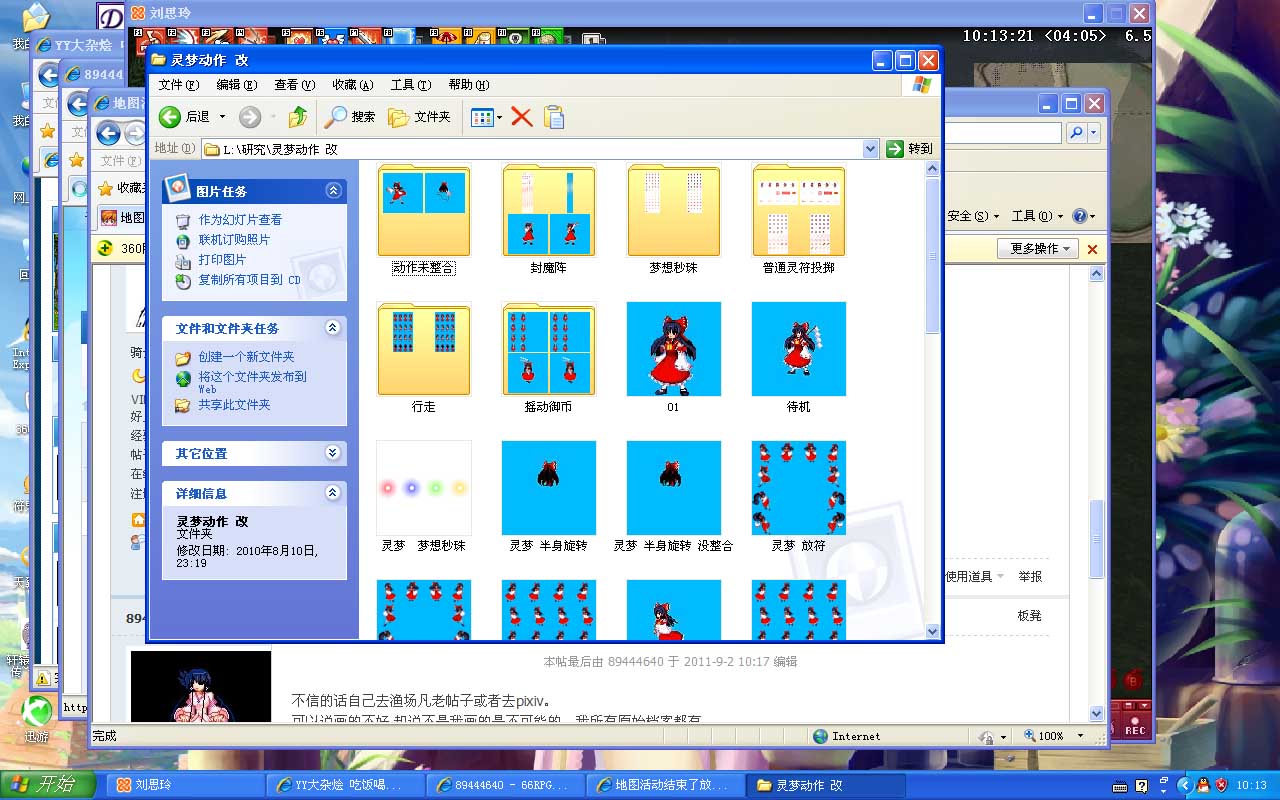Open the 工具(T) menu in Explorer

click(x=411, y=85)
